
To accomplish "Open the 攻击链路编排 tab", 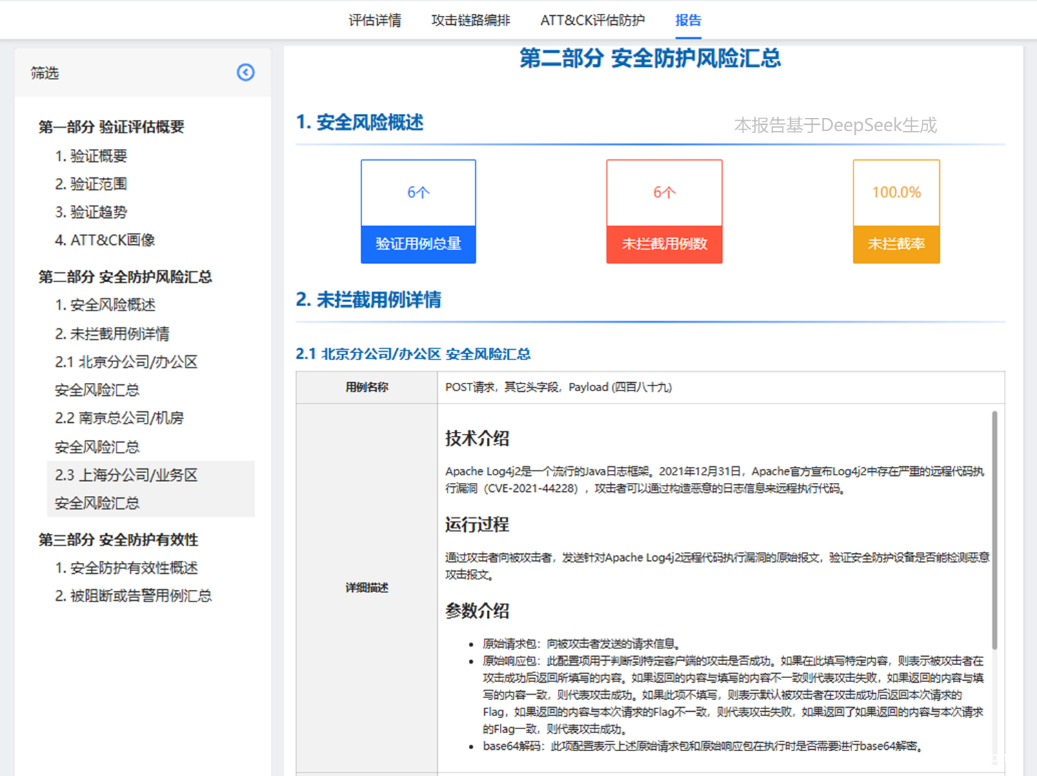I will (x=470, y=20).
